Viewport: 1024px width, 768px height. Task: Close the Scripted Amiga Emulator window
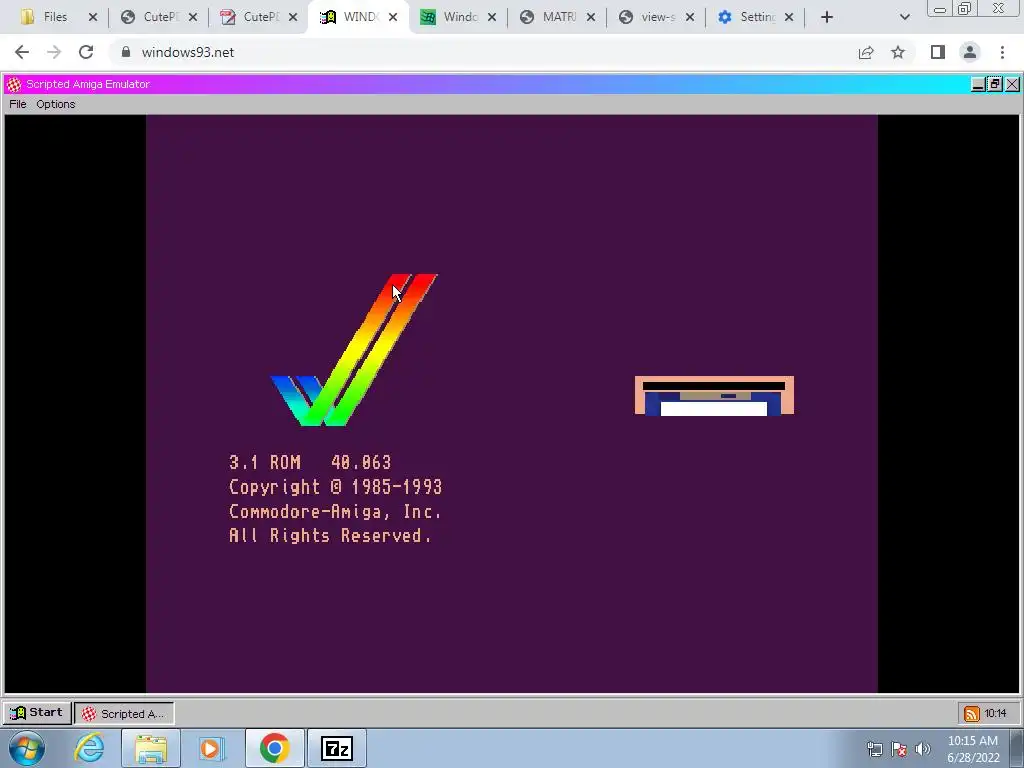tap(1012, 84)
